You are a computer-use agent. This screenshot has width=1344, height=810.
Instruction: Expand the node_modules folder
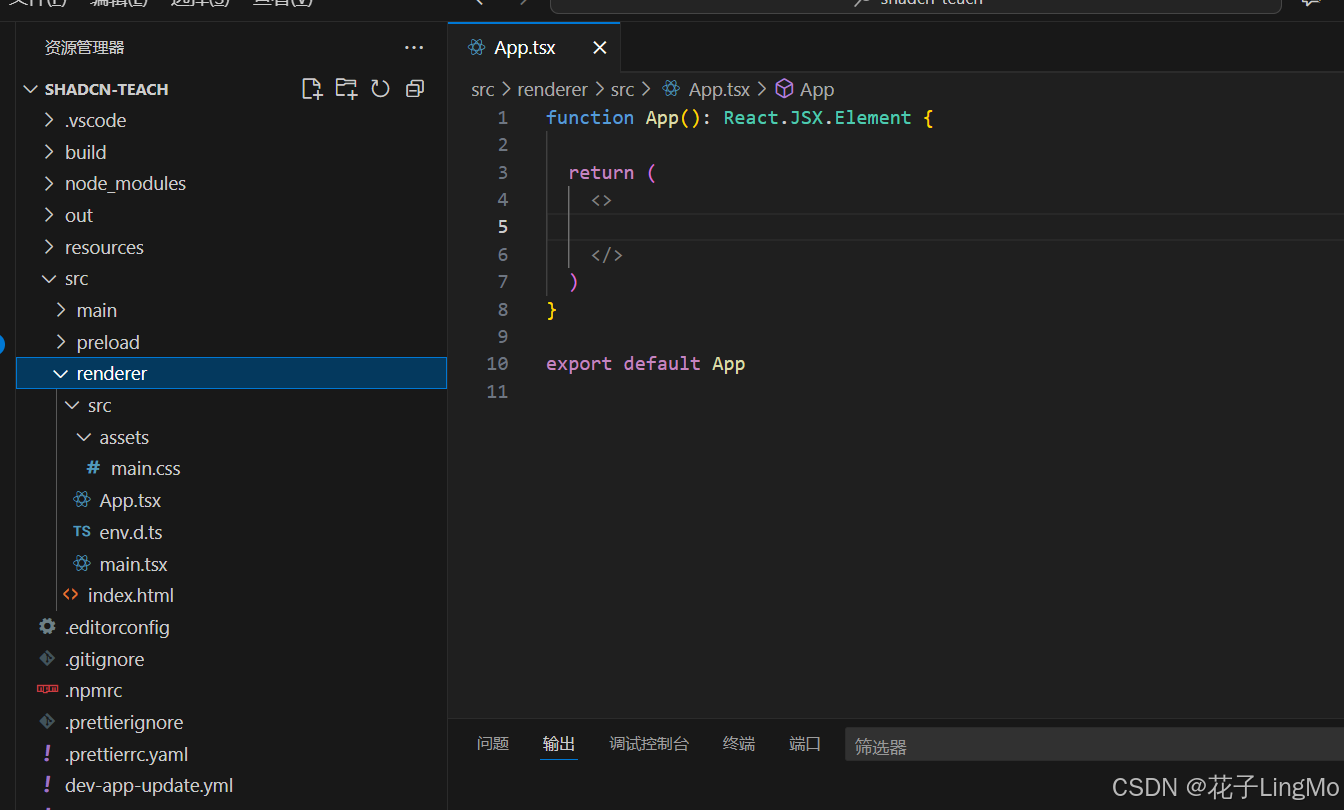pos(49,183)
